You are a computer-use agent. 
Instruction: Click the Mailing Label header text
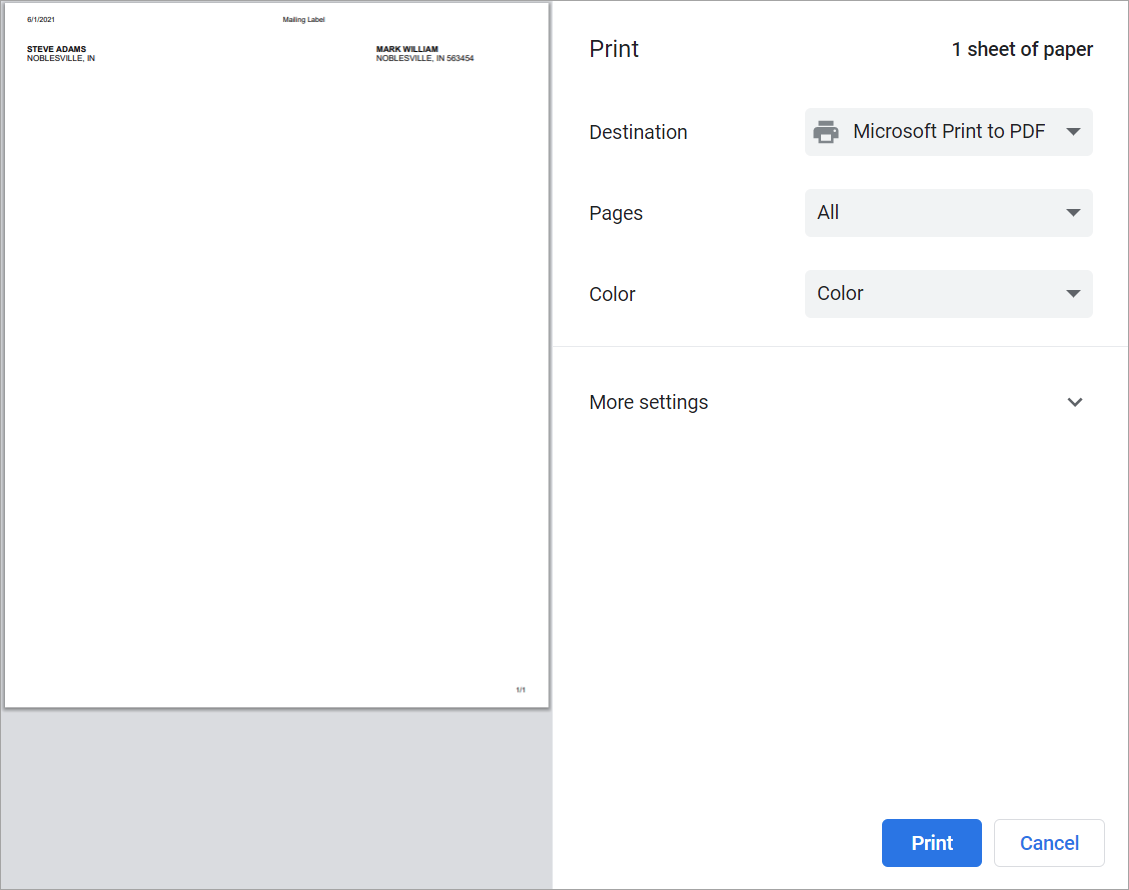pos(303,19)
